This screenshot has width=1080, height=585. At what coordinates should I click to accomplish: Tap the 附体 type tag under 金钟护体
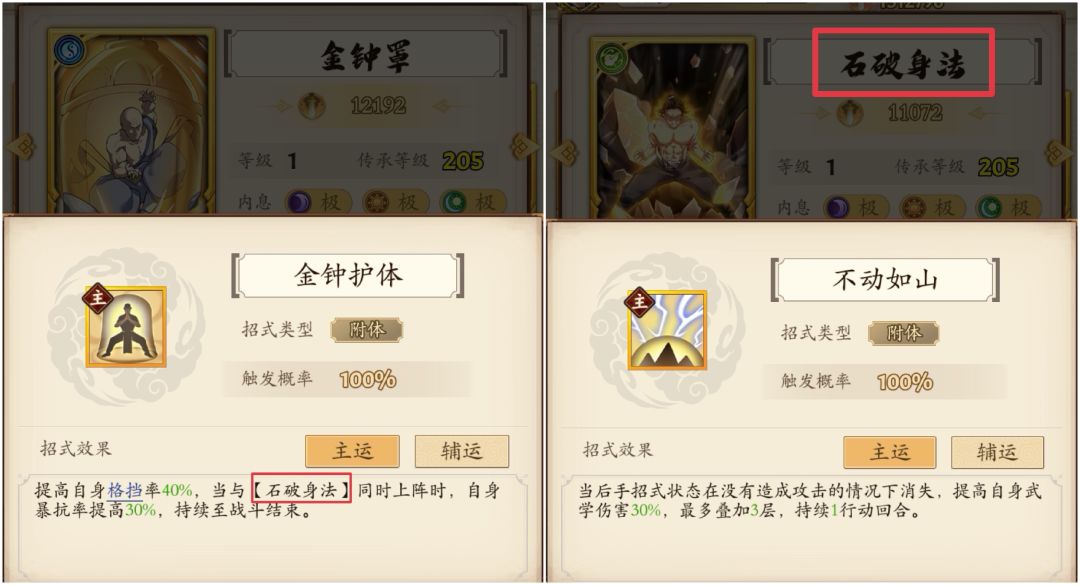(x=366, y=330)
